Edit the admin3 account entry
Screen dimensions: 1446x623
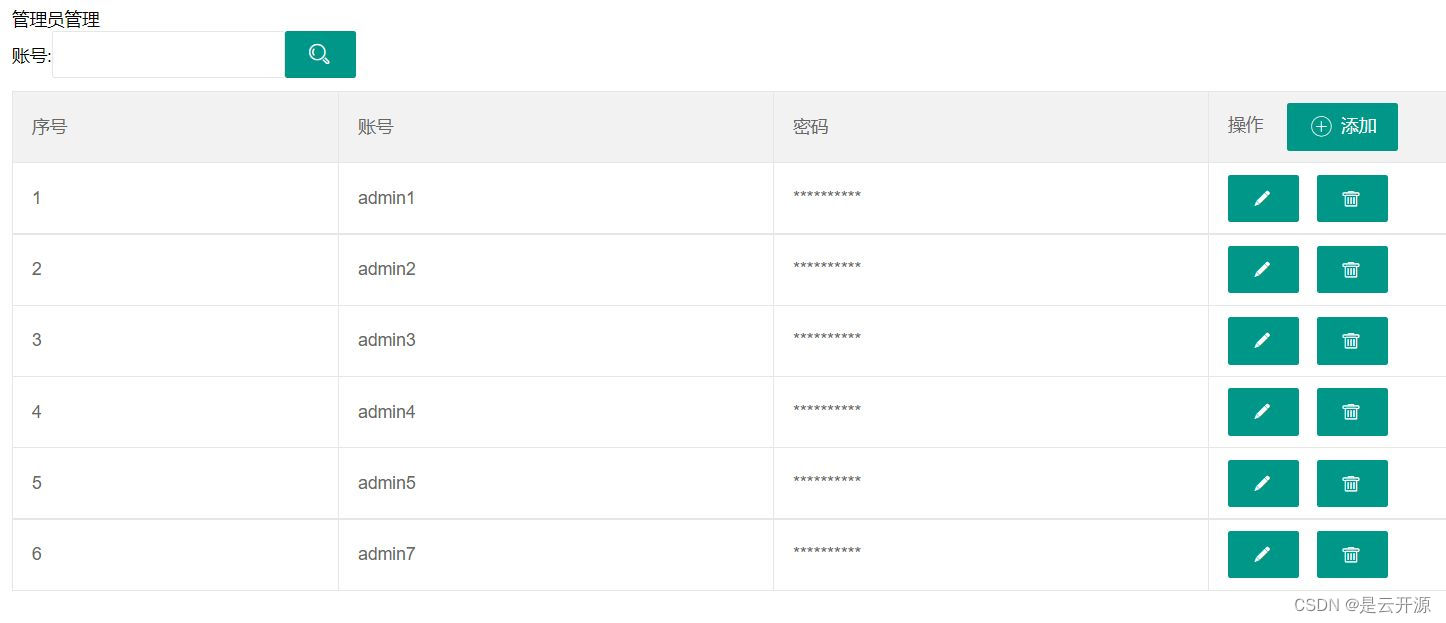tap(1263, 340)
